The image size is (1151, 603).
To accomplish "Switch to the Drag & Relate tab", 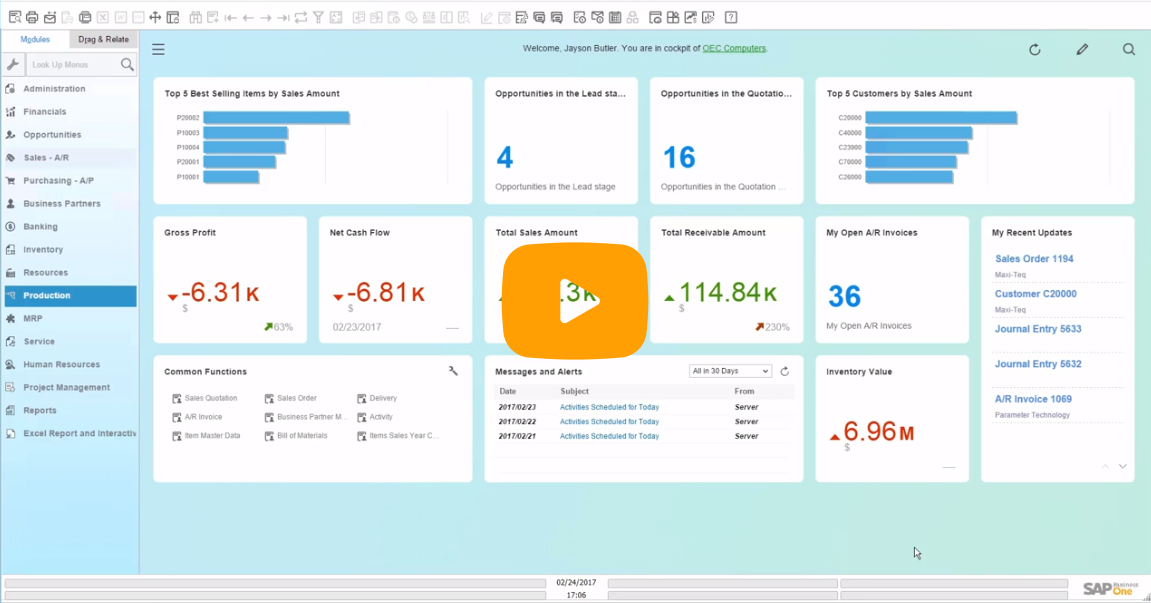I will coord(104,40).
